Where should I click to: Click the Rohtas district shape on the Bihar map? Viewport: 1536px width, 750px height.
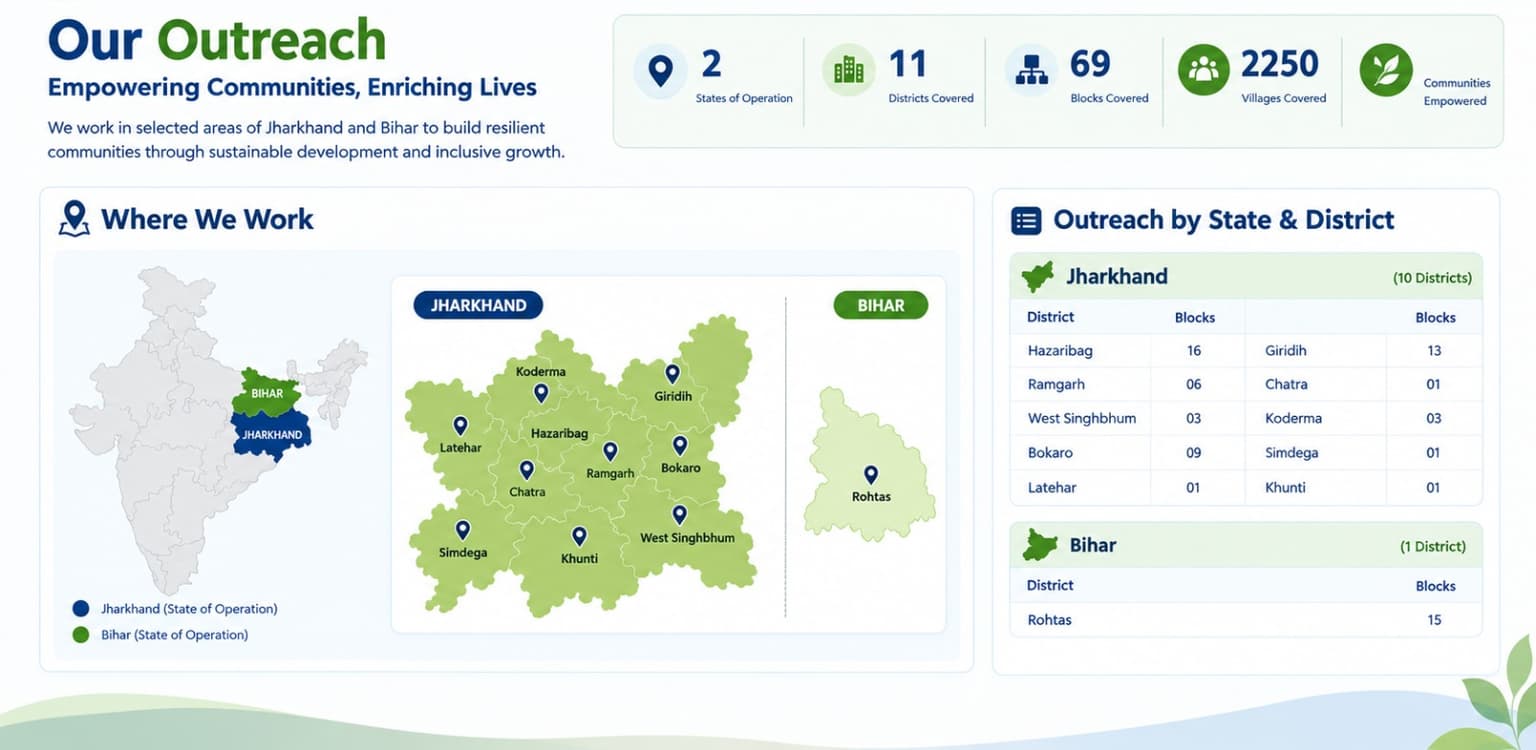pos(869,465)
